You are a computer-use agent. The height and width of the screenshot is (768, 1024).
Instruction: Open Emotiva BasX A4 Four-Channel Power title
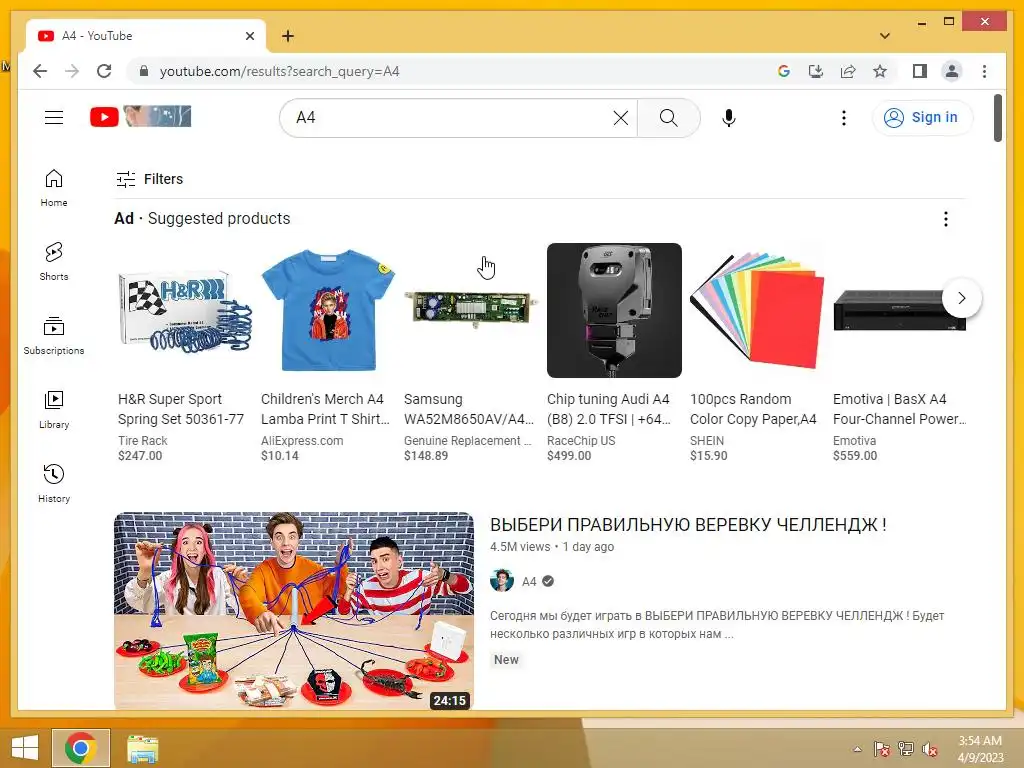[900, 409]
